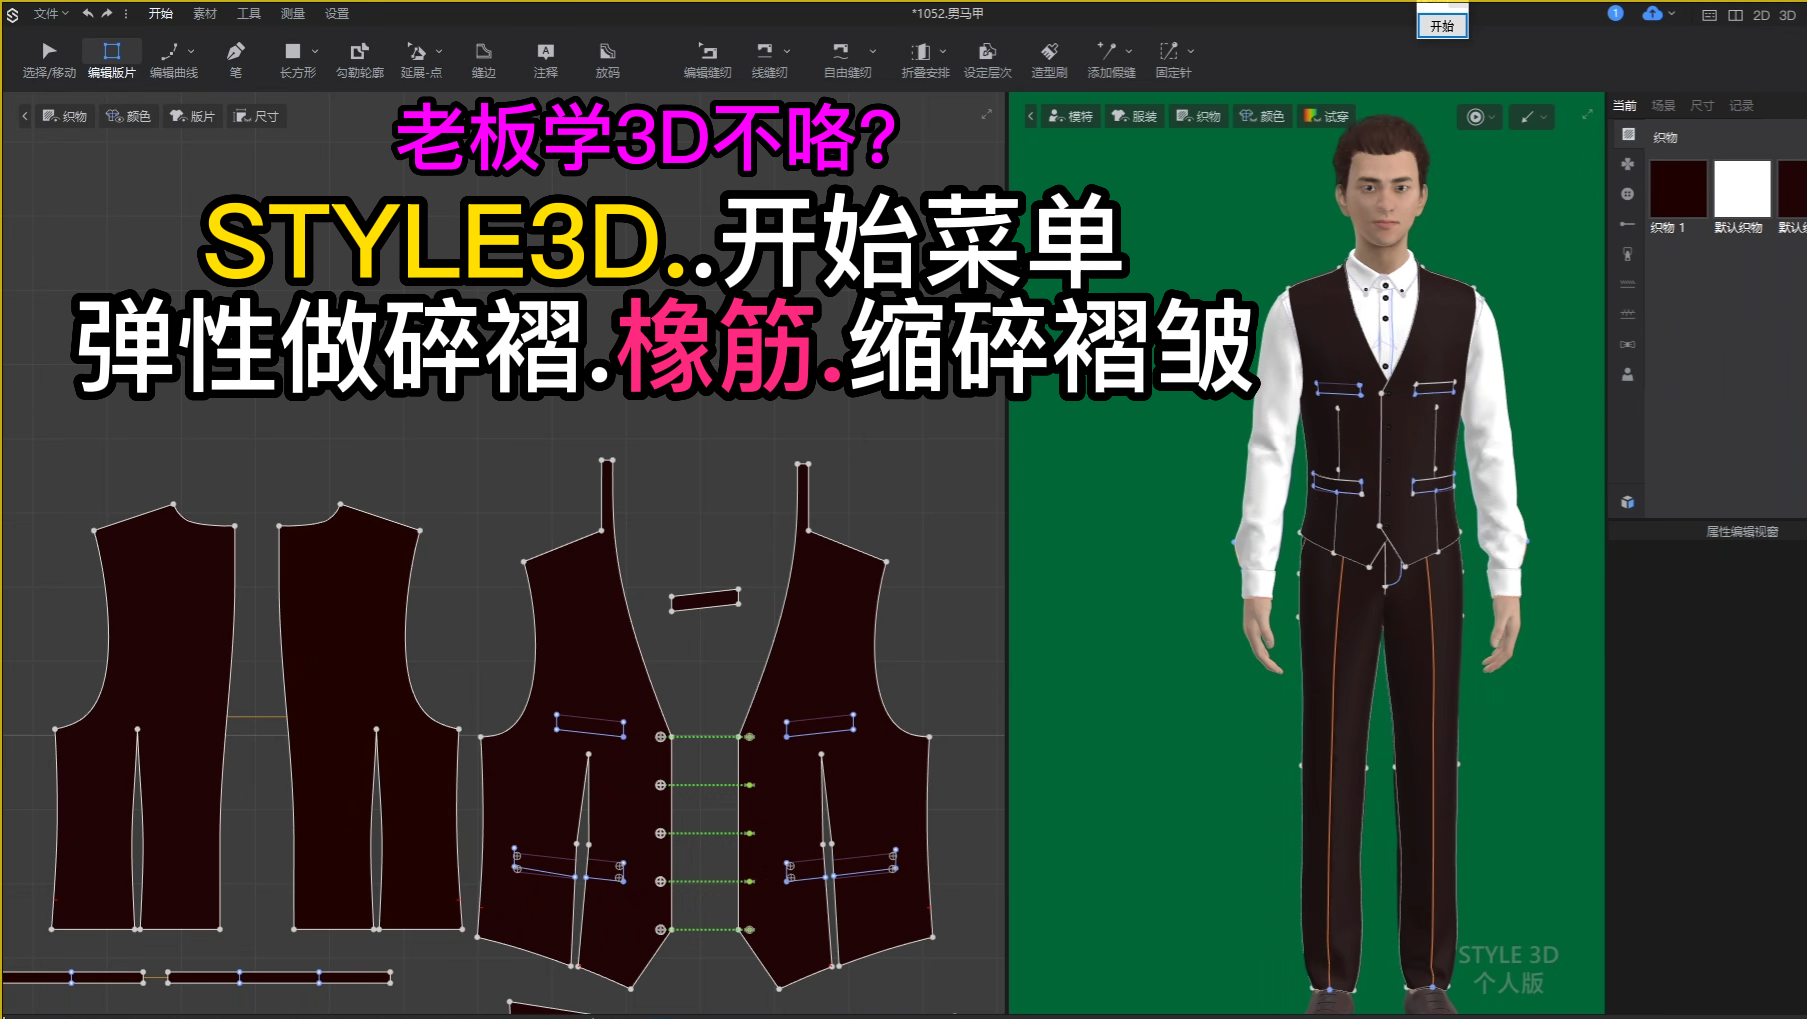Select the 延展-点 spread tool
This screenshot has width=1807, height=1019.
pyautogui.click(x=419, y=59)
